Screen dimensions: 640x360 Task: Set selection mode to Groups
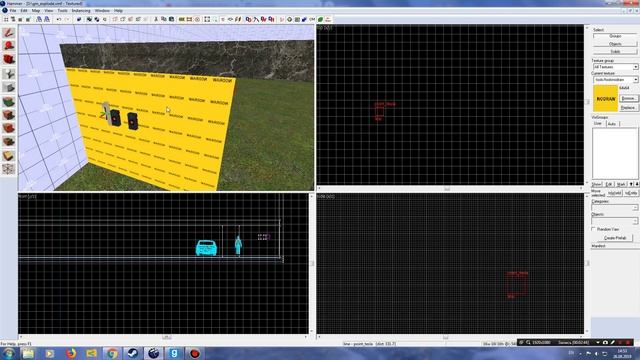click(x=615, y=36)
